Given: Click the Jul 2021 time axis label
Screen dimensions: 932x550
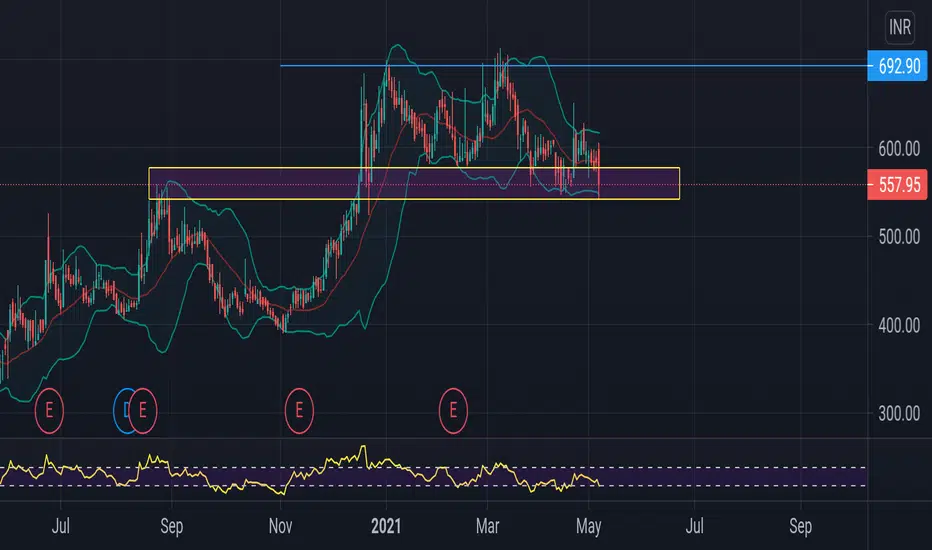Looking at the screenshot, I should click(694, 526).
